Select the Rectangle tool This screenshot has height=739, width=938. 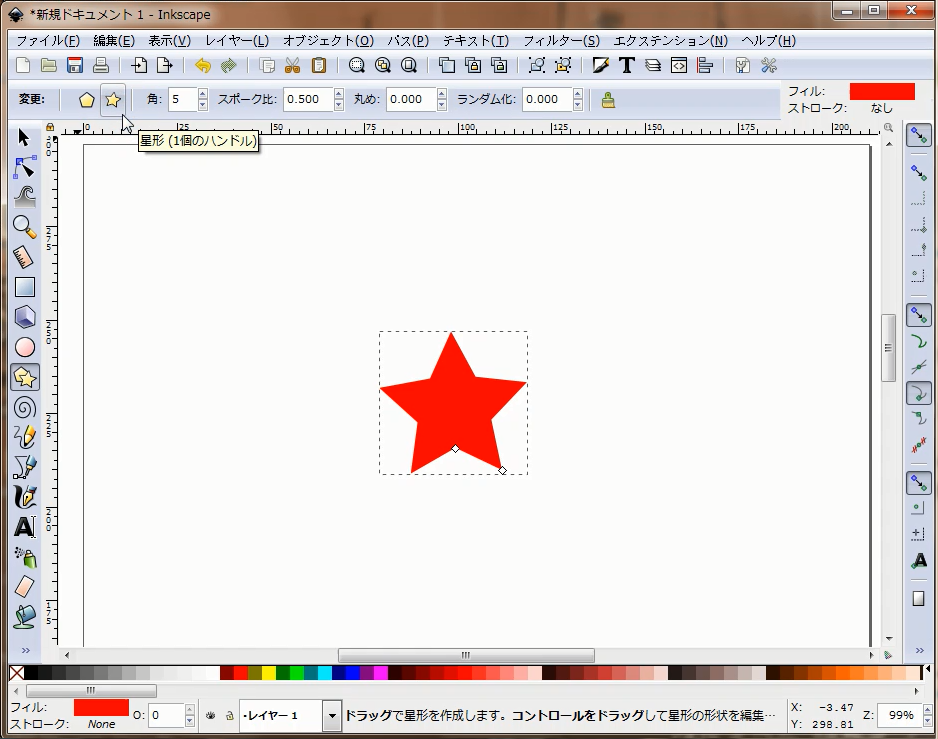[25, 287]
